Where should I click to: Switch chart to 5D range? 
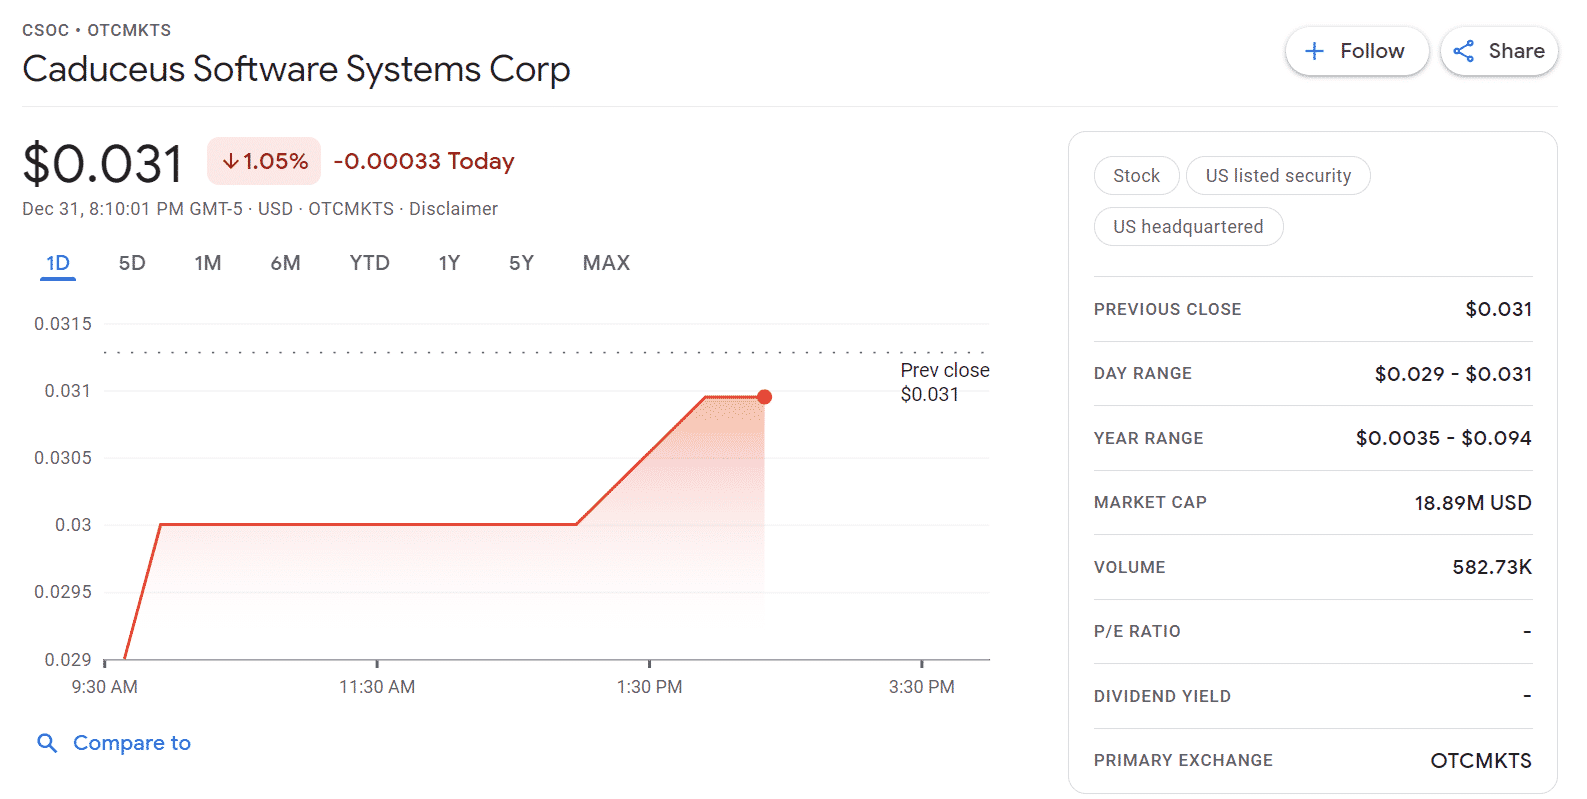click(x=132, y=263)
